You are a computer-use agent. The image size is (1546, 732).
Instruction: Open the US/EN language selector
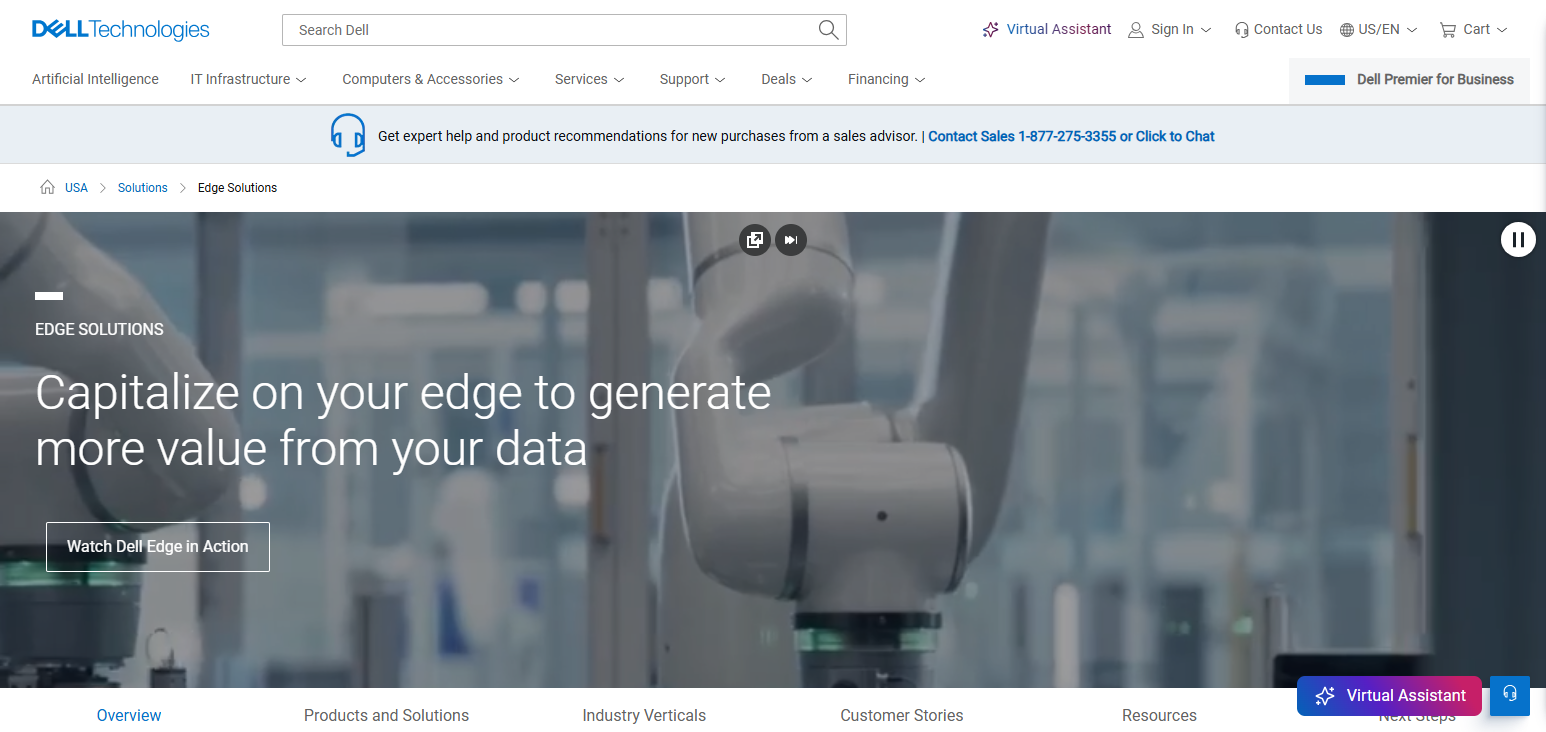[x=1379, y=30]
